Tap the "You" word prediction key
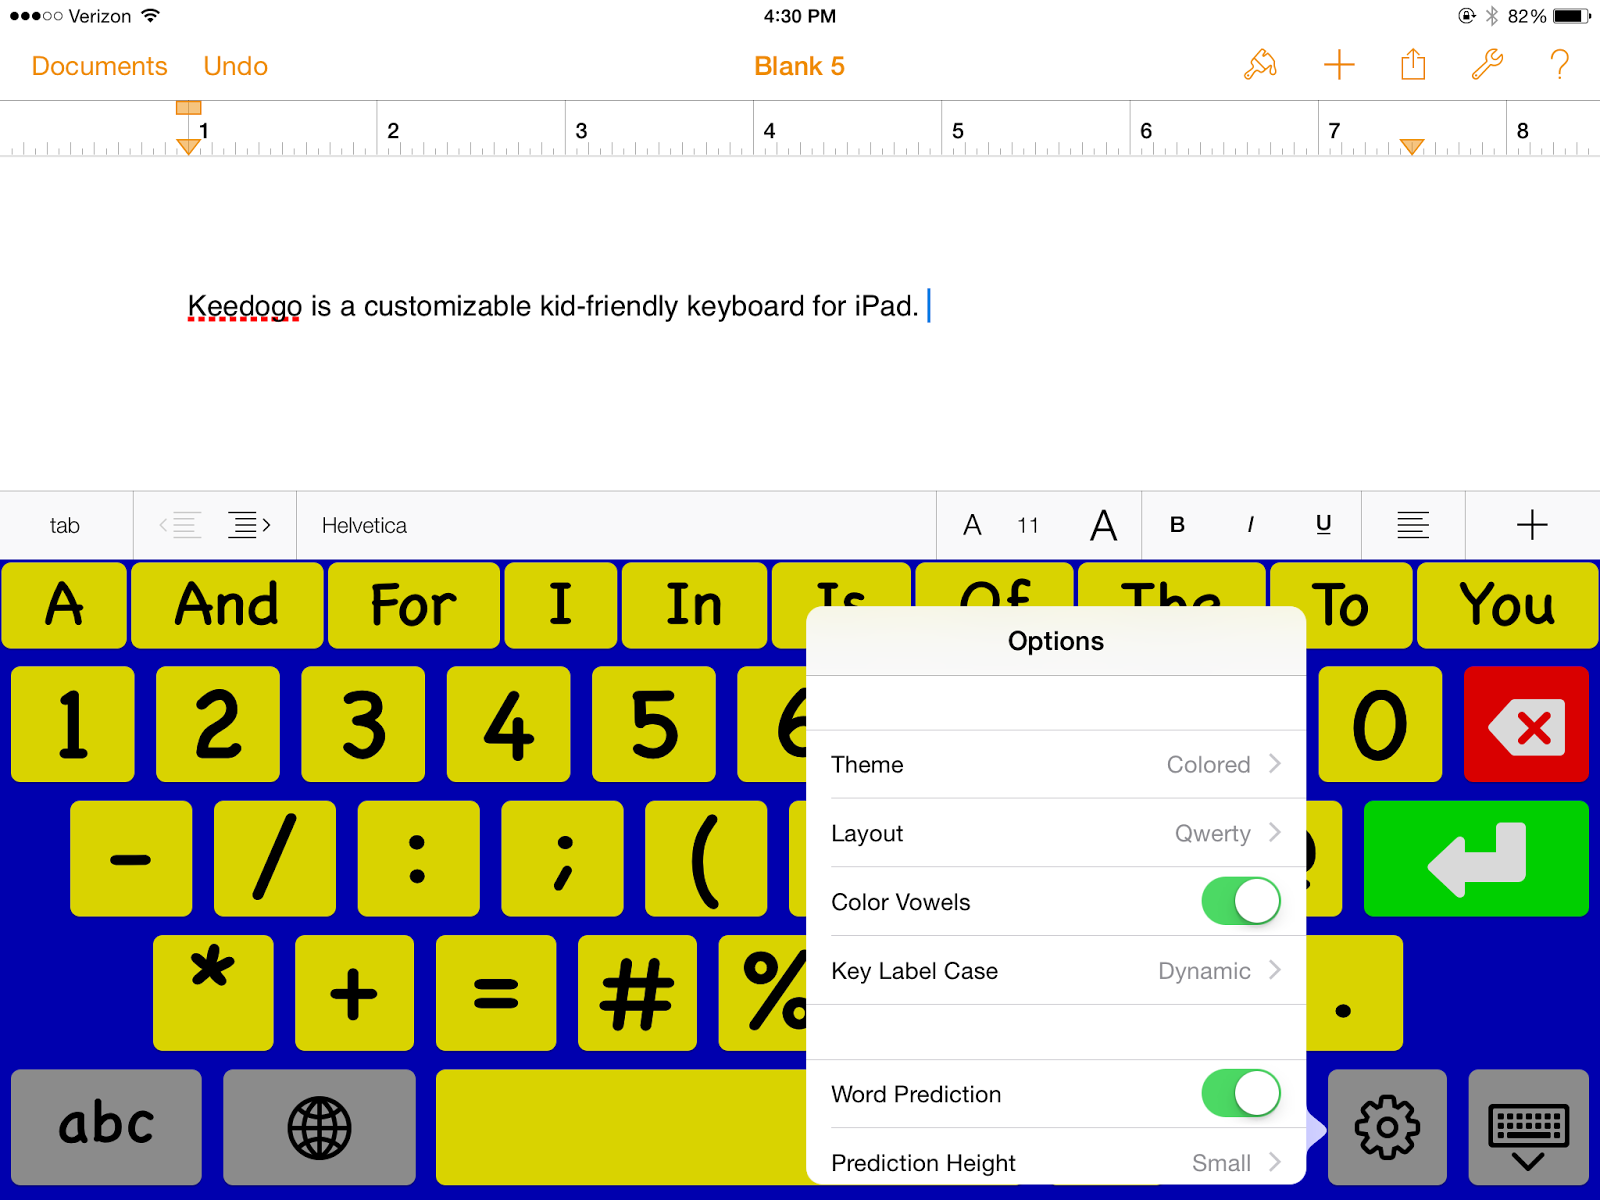This screenshot has width=1600, height=1200. pos(1507,604)
